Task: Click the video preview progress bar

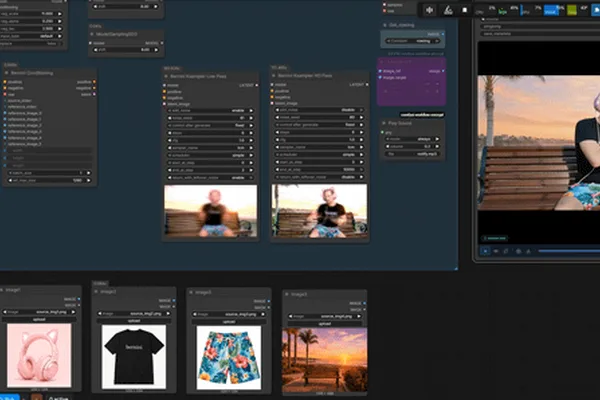Action: click(x=569, y=251)
